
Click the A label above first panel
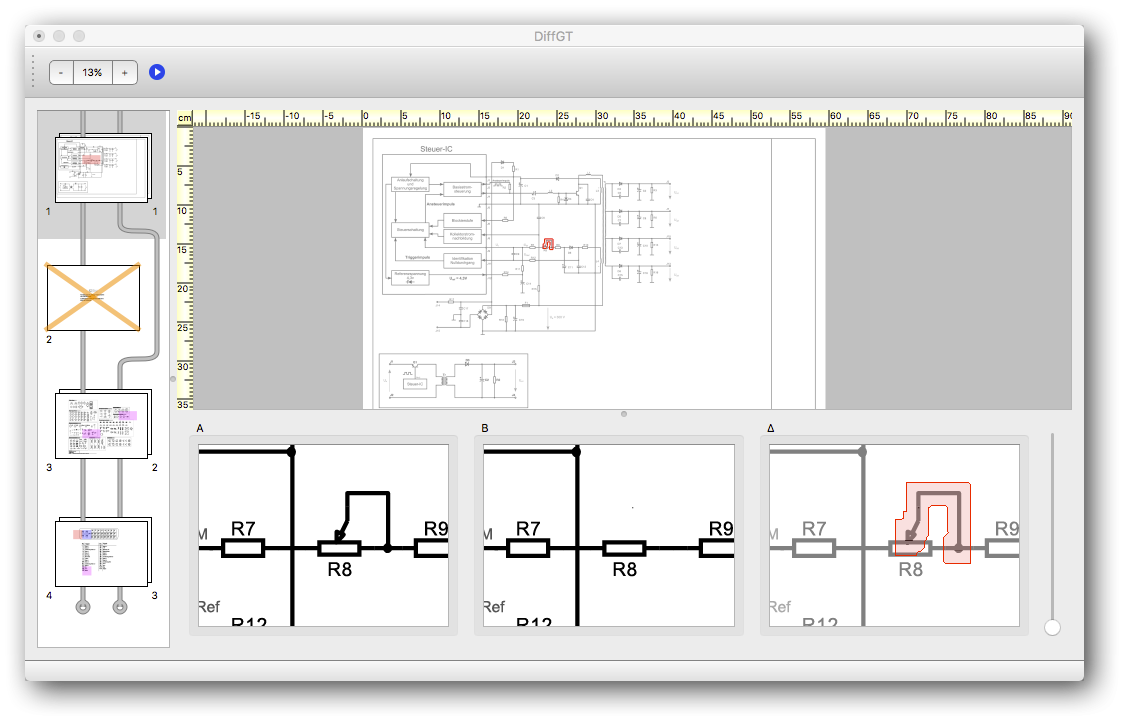pyautogui.click(x=200, y=428)
